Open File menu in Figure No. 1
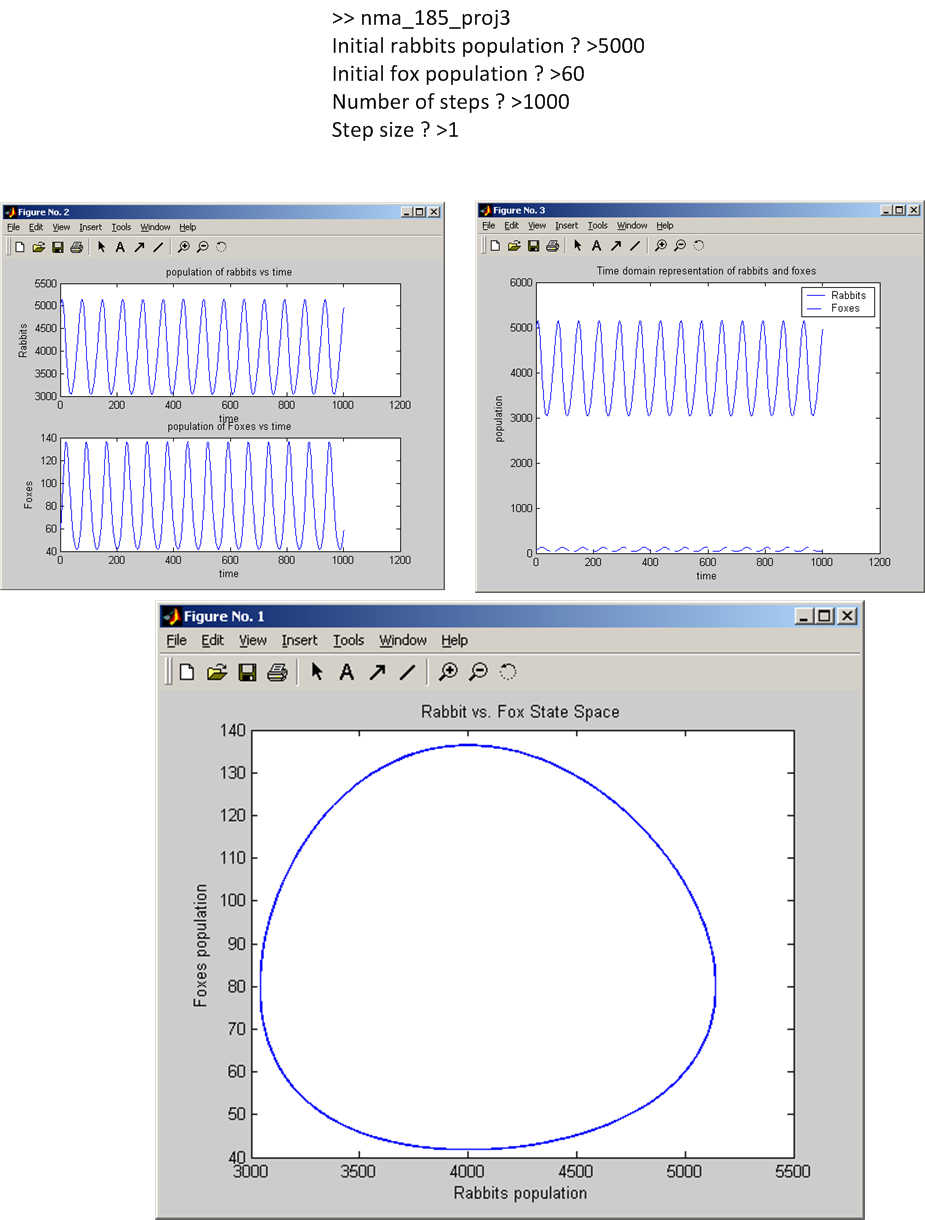The width and height of the screenshot is (925, 1220). [x=176, y=640]
